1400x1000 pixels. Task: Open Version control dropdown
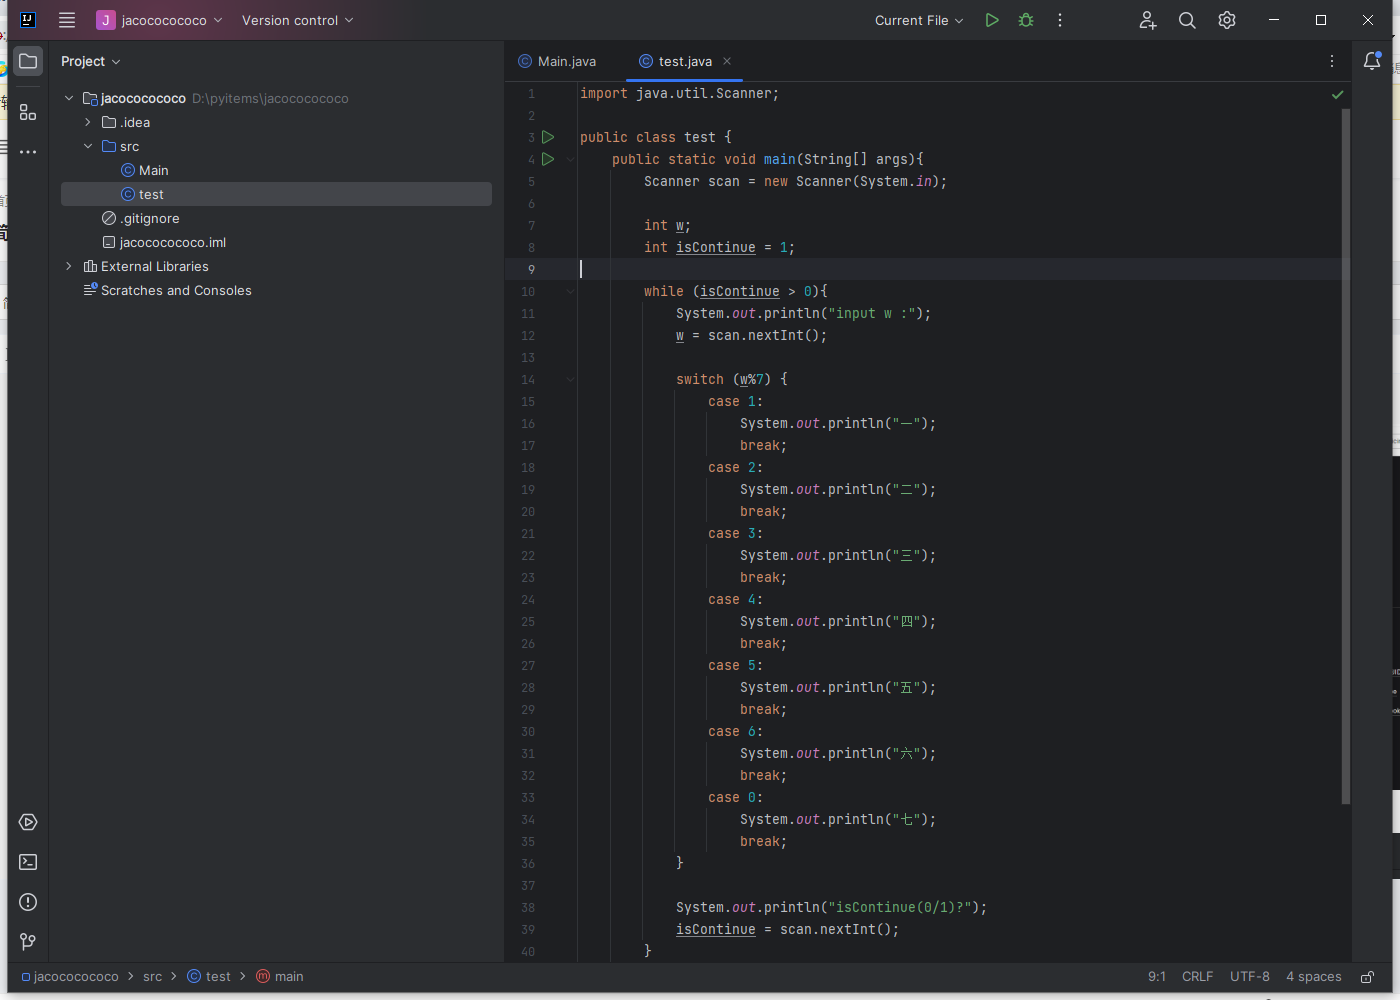click(297, 20)
